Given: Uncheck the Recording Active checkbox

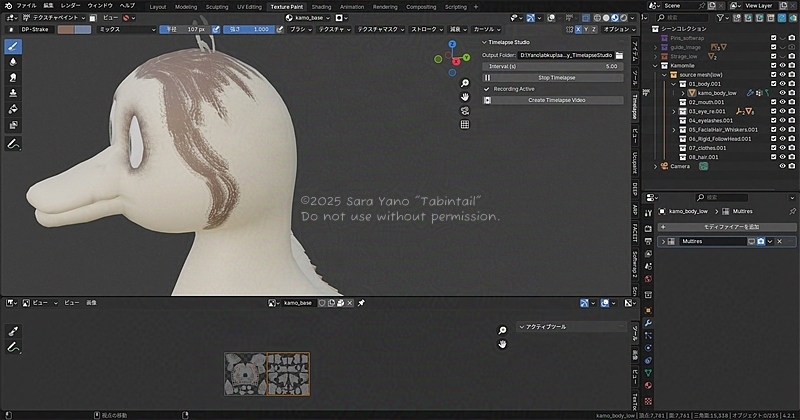Looking at the screenshot, I should pyautogui.click(x=487, y=89).
